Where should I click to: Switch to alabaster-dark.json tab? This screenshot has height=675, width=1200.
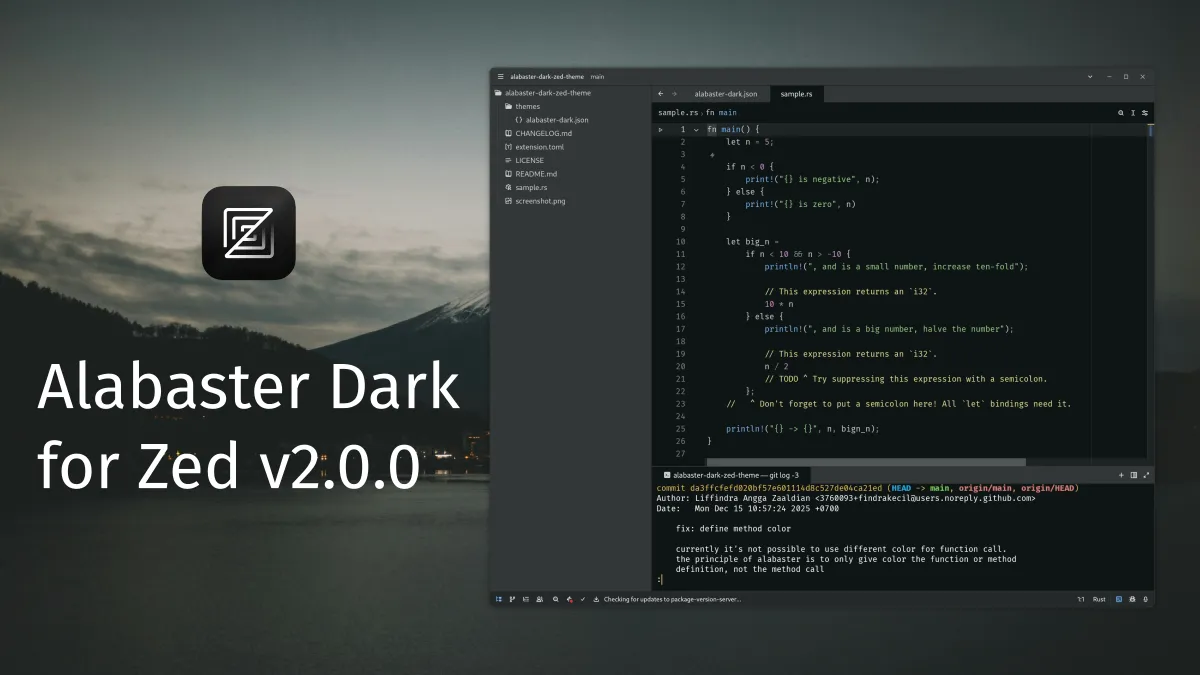726,94
